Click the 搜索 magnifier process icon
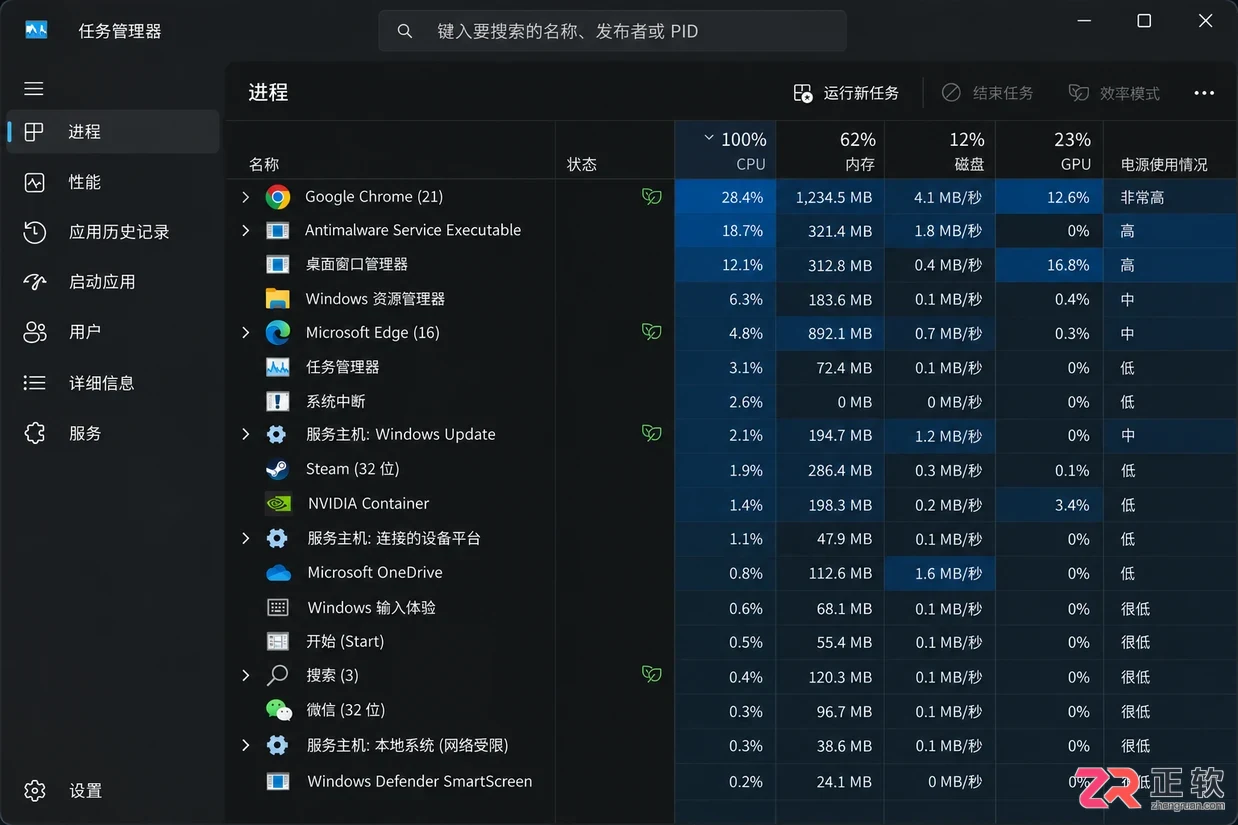Viewport: 1238px width, 825px height. [278, 676]
